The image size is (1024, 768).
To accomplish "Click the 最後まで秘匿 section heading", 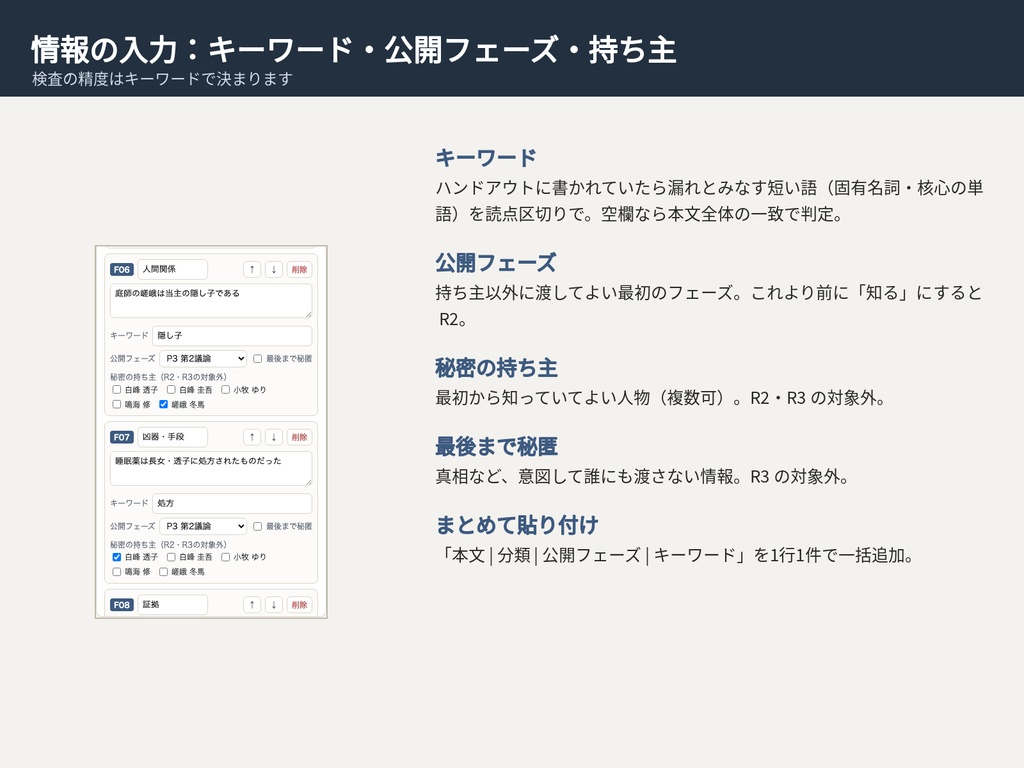I will pos(496,447).
